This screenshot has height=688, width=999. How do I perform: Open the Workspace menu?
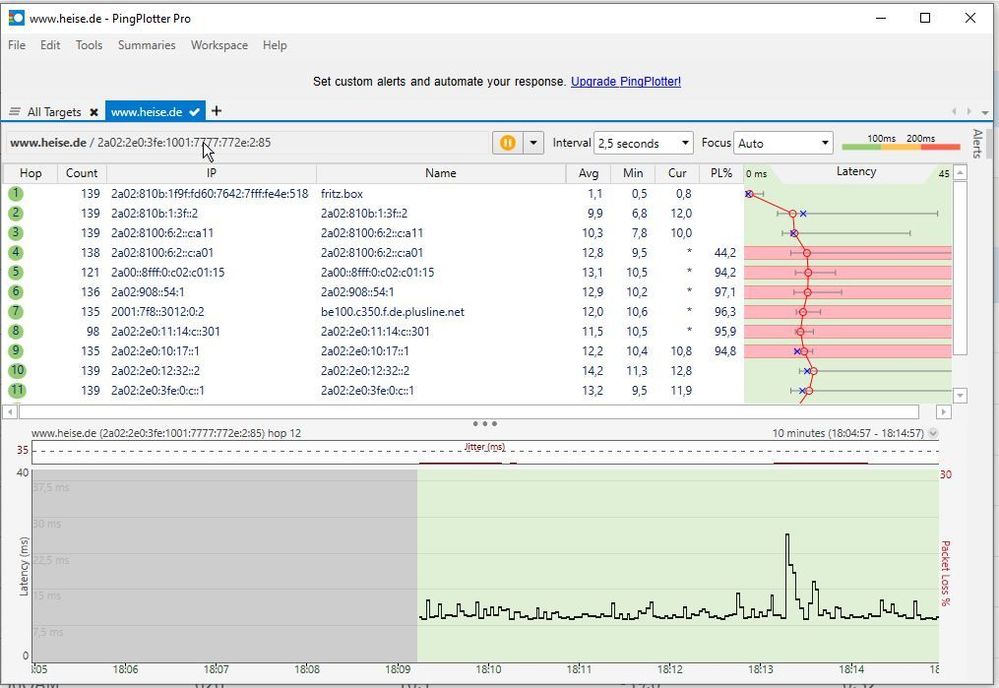pos(219,45)
